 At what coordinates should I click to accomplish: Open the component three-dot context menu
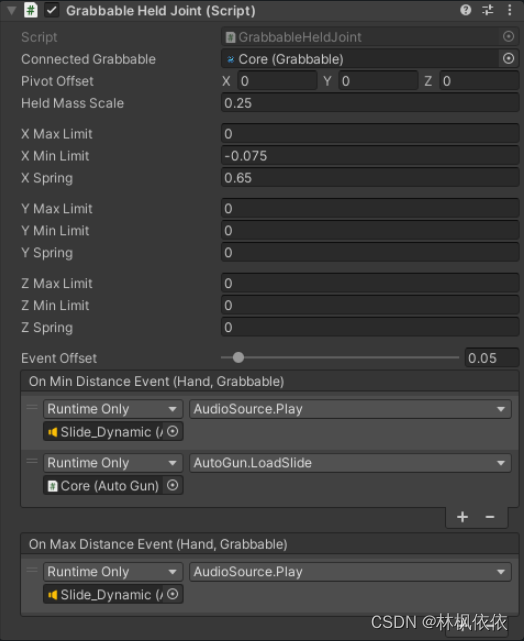[x=509, y=10]
